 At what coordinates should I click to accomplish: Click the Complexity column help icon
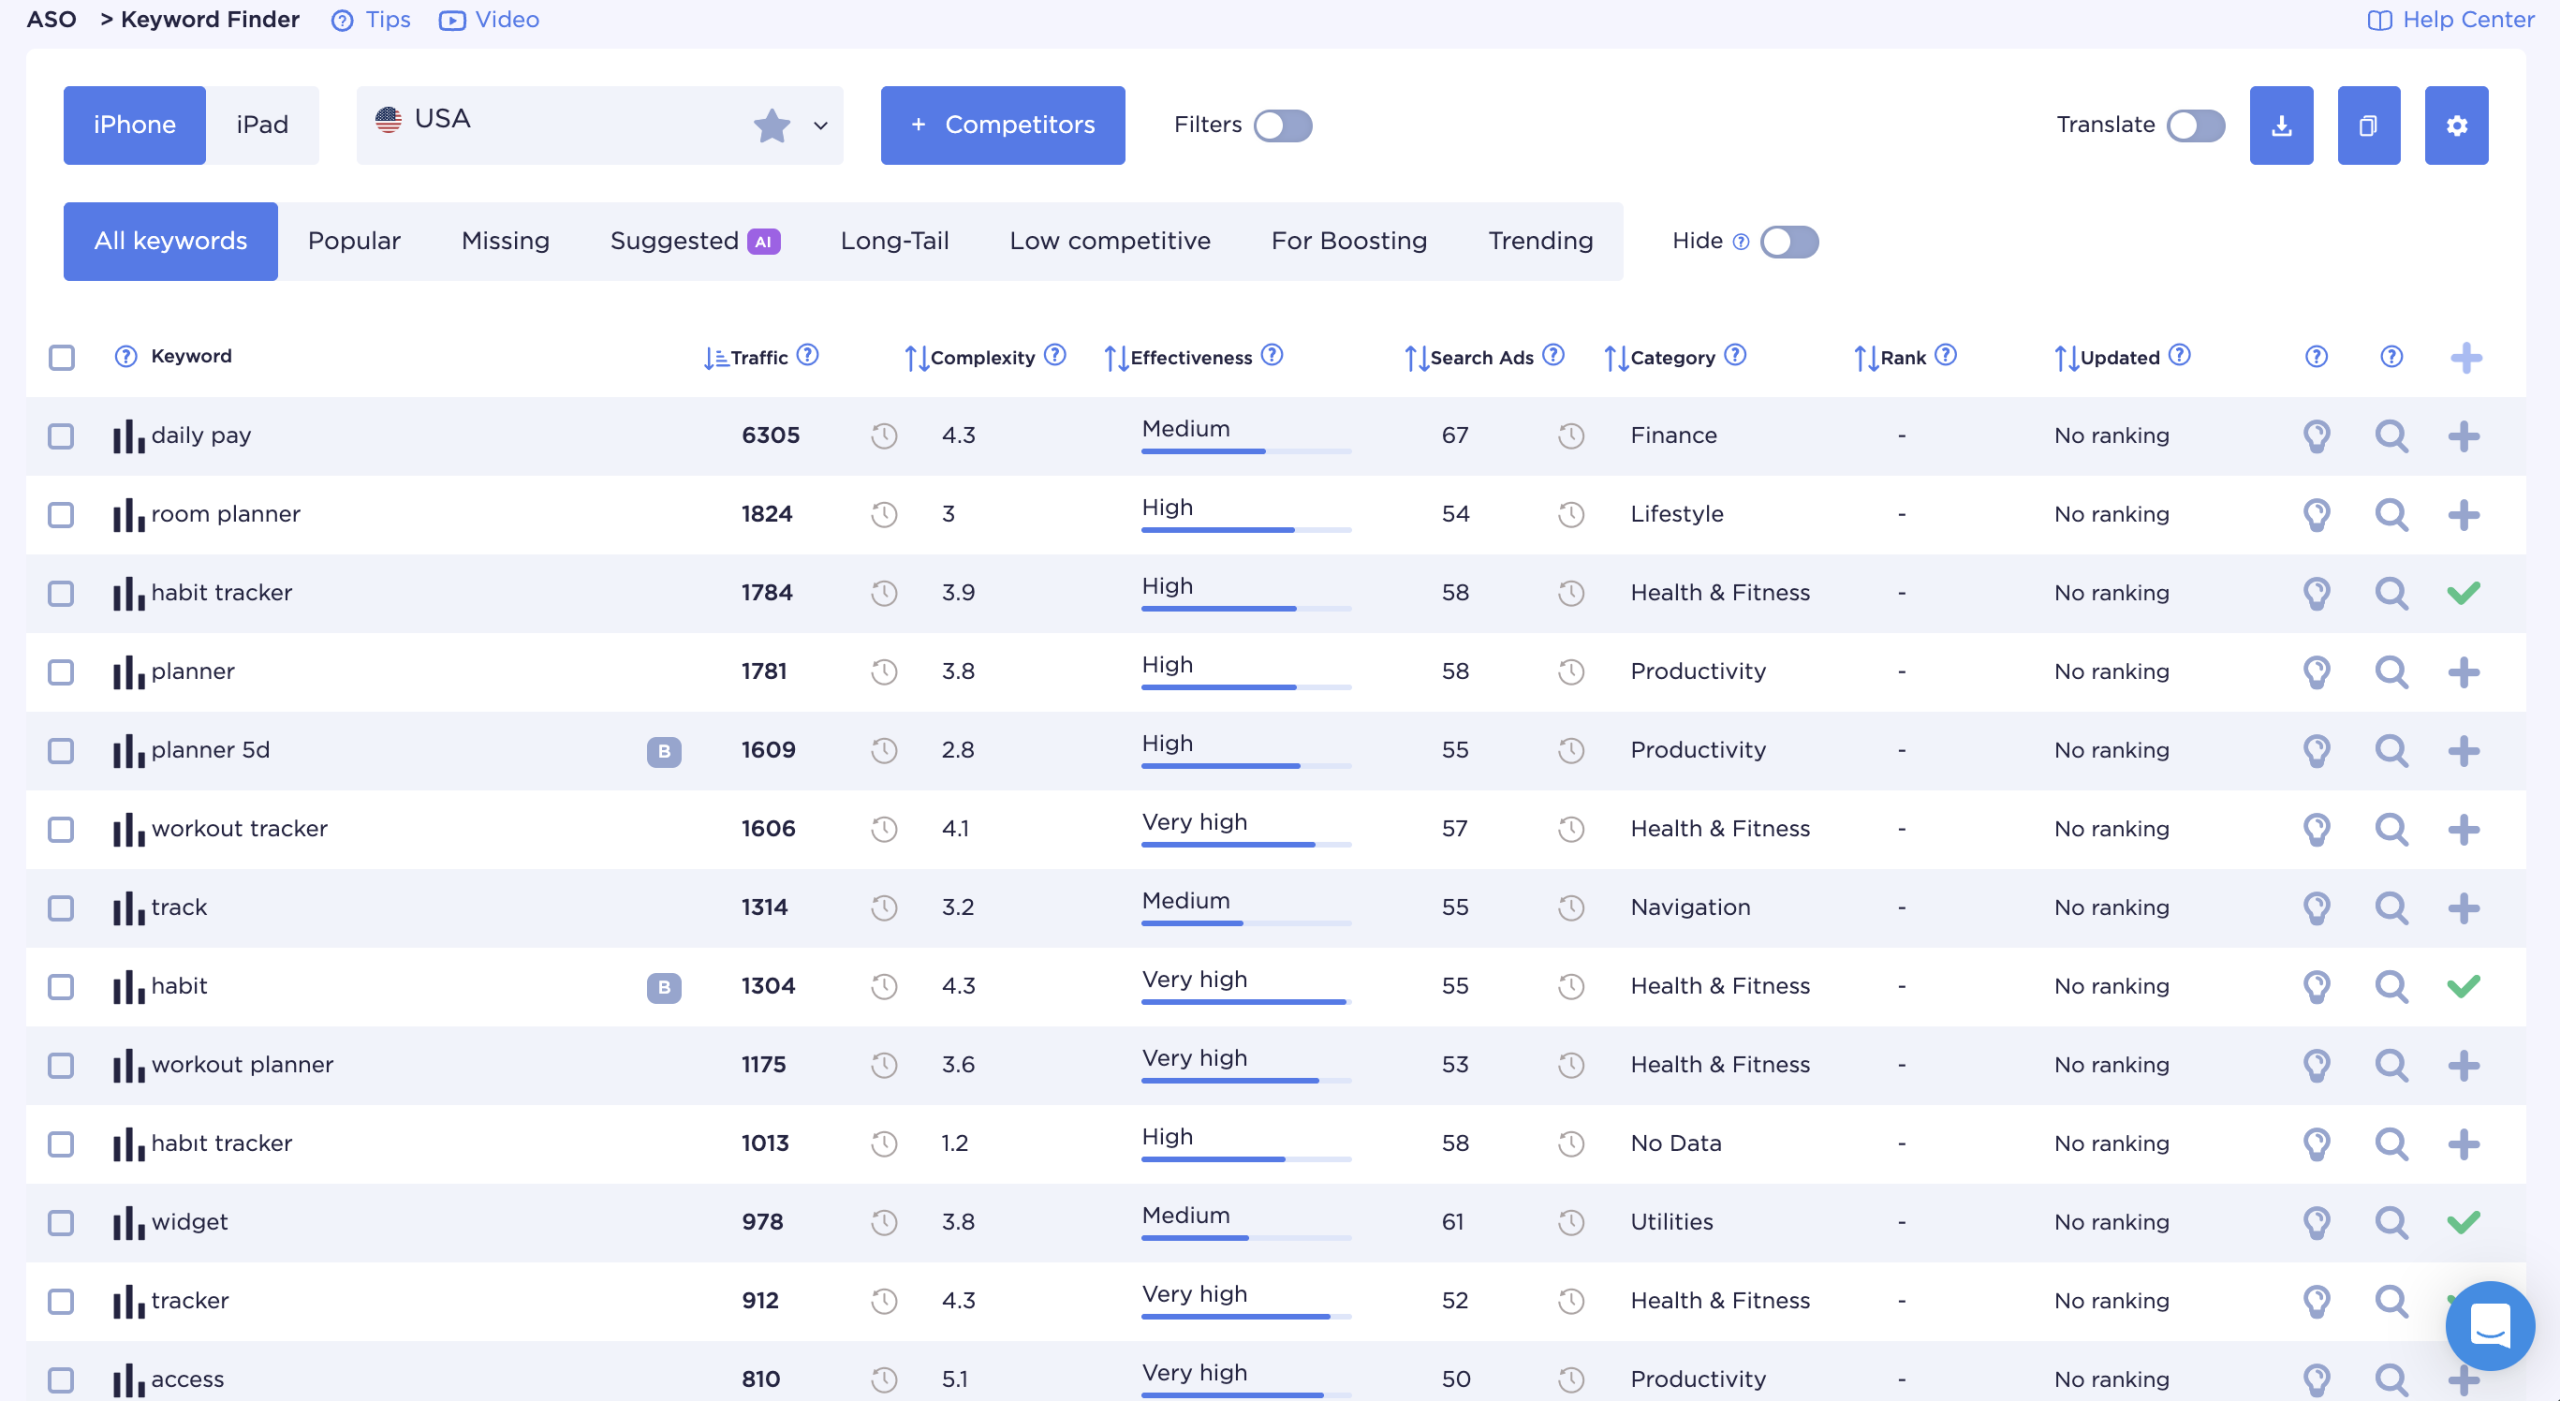click(1055, 355)
